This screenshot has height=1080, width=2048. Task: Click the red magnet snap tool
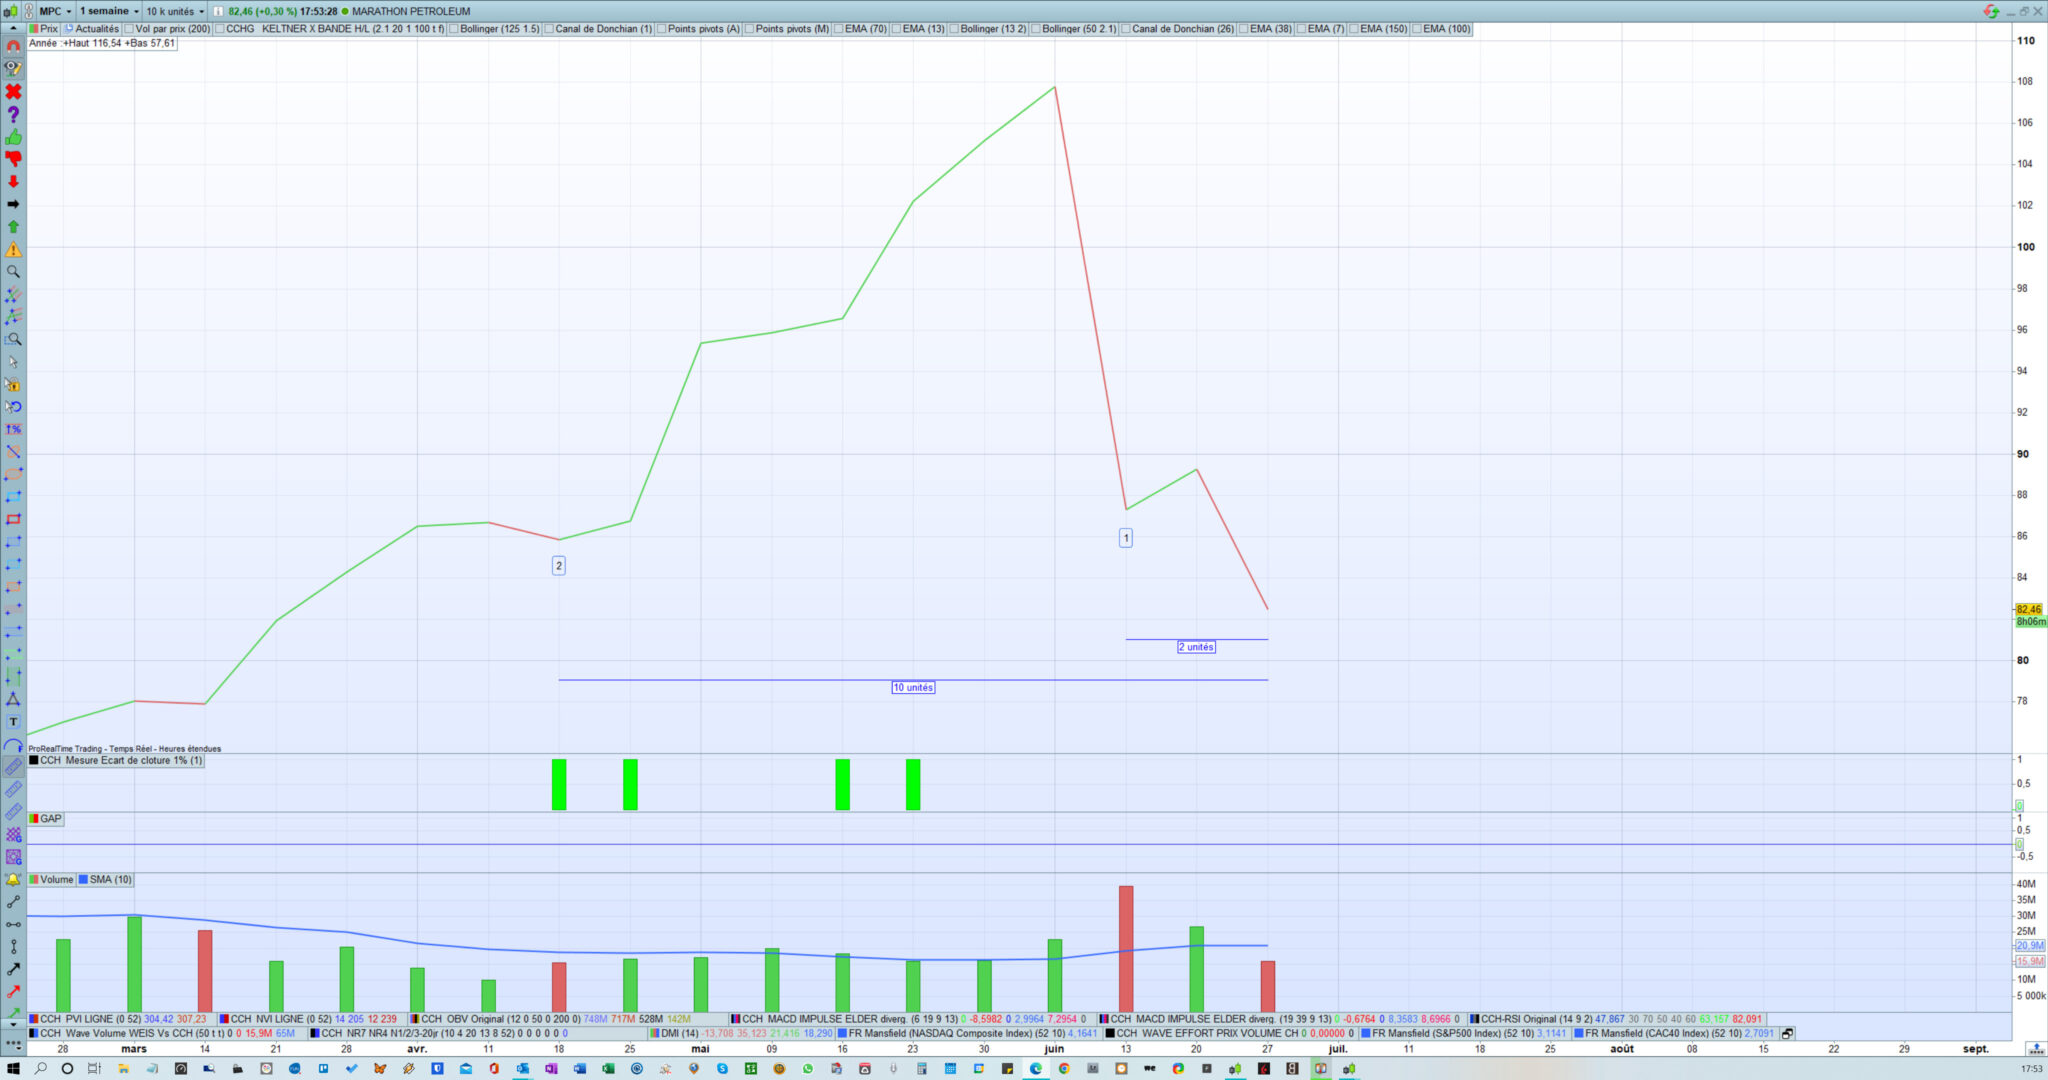point(13,46)
